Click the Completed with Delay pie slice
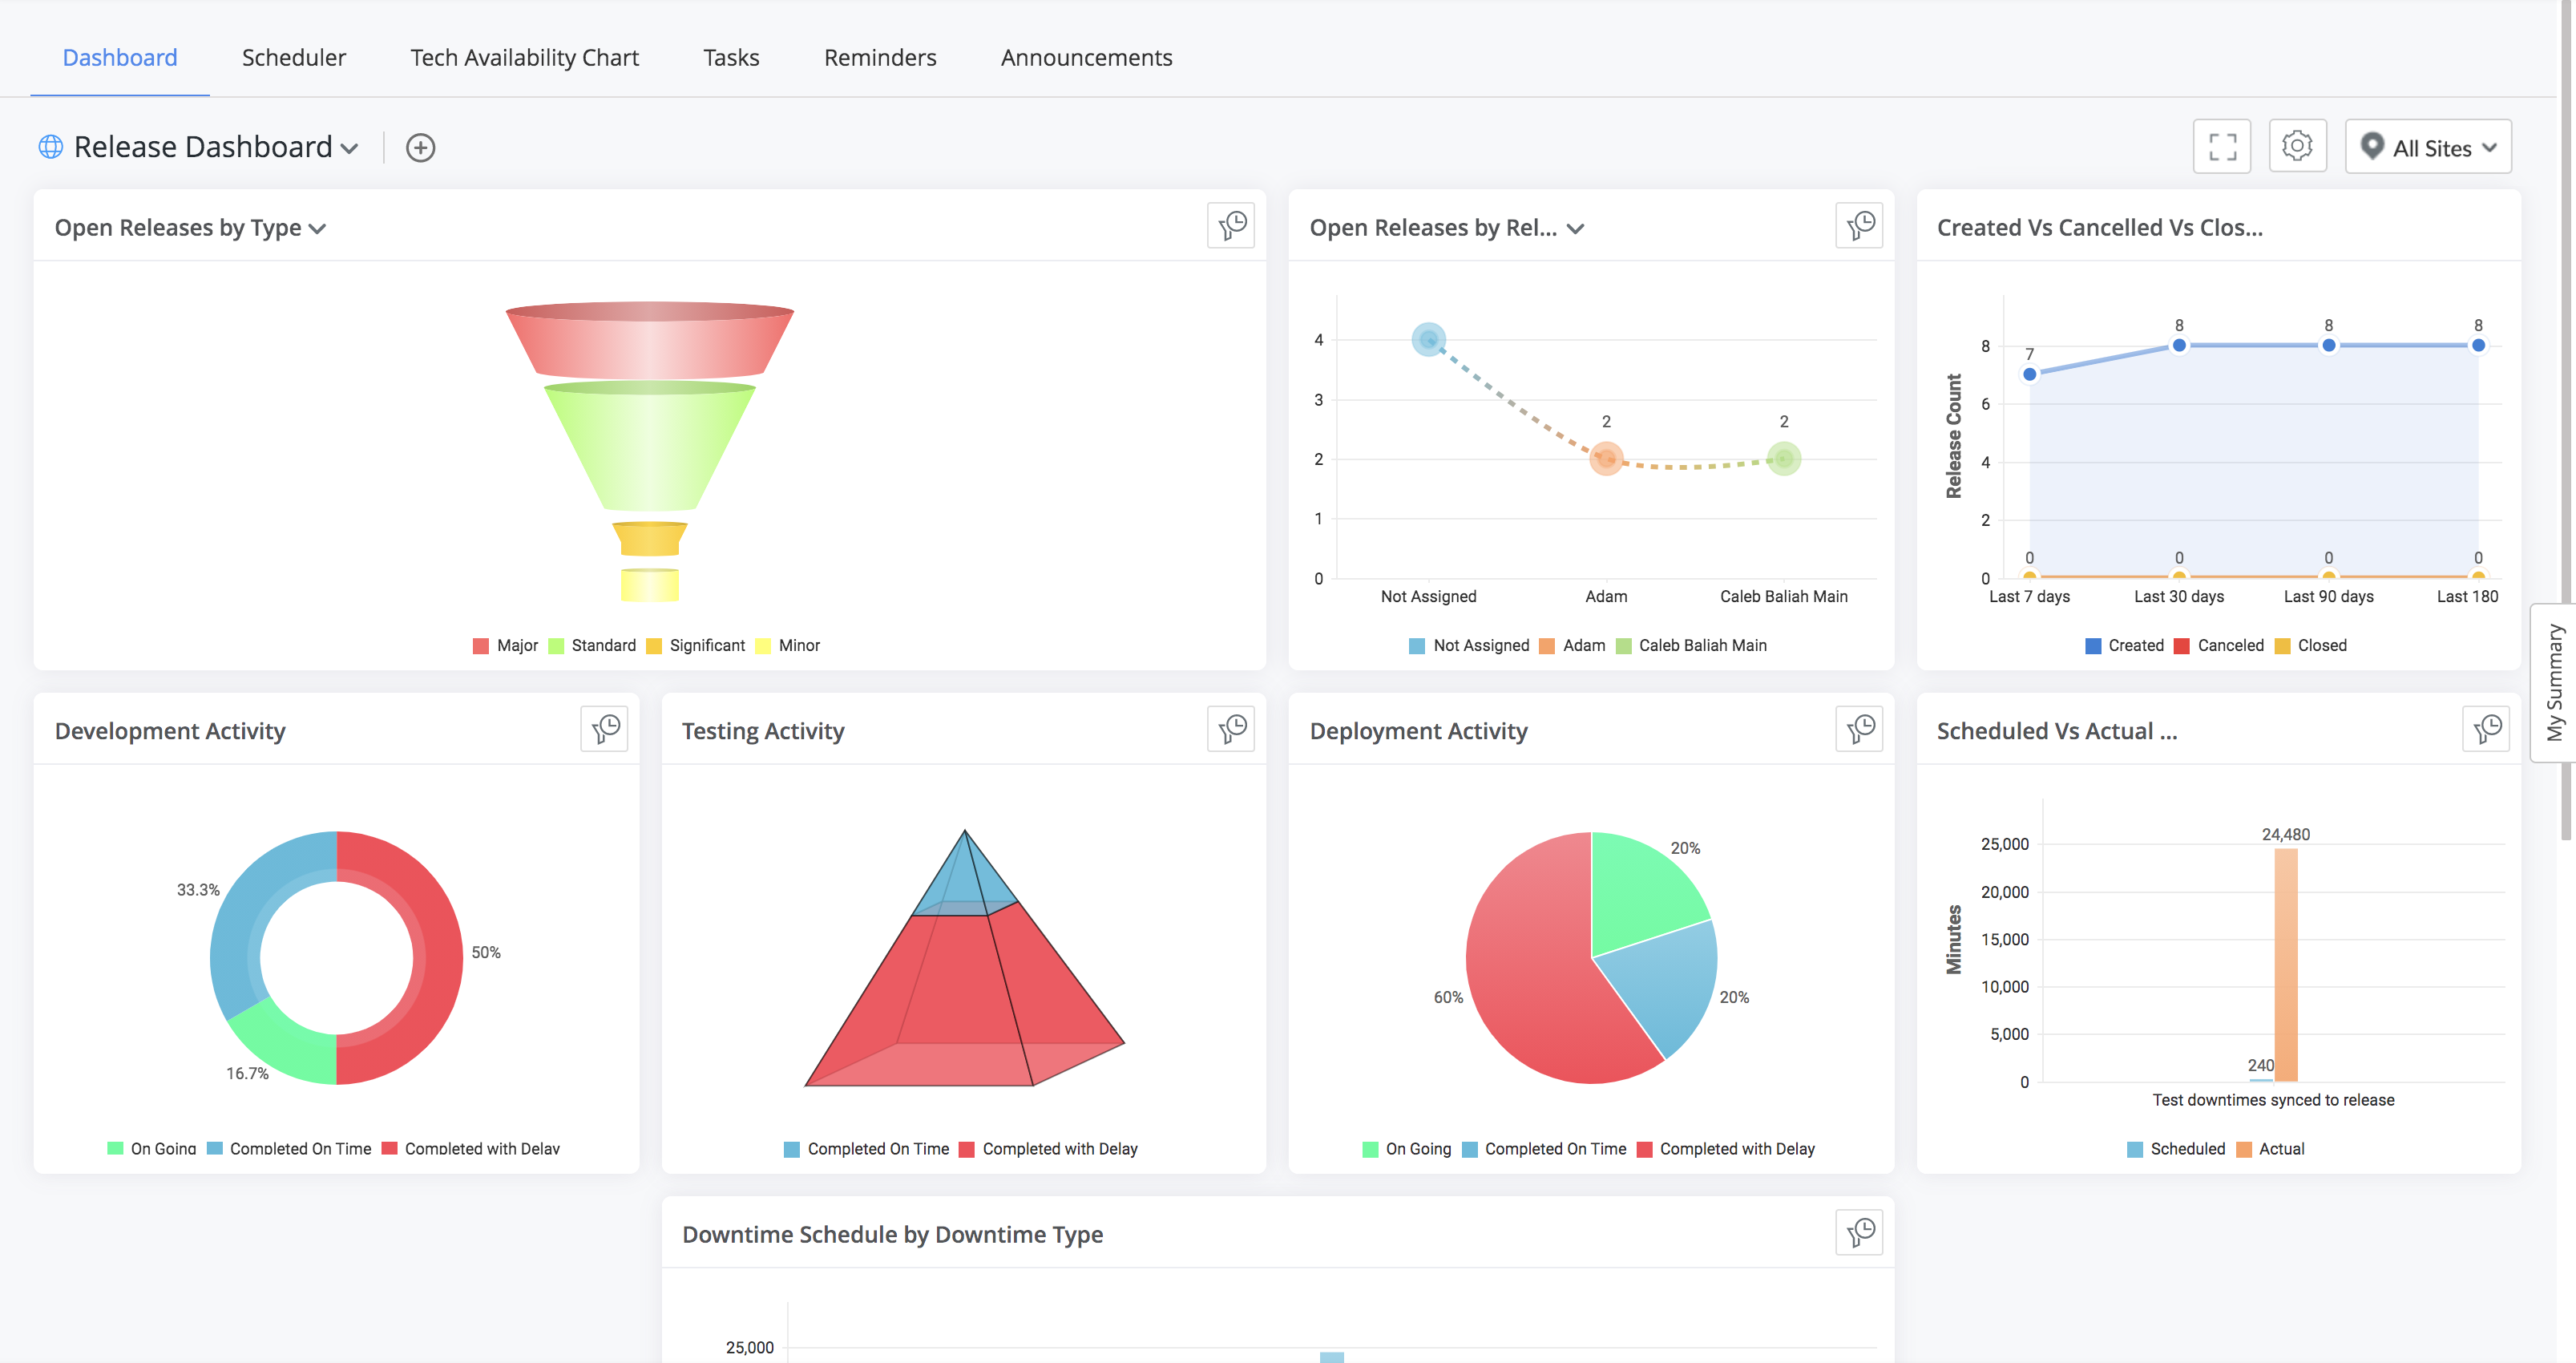This screenshot has width=2576, height=1363. 1533,990
